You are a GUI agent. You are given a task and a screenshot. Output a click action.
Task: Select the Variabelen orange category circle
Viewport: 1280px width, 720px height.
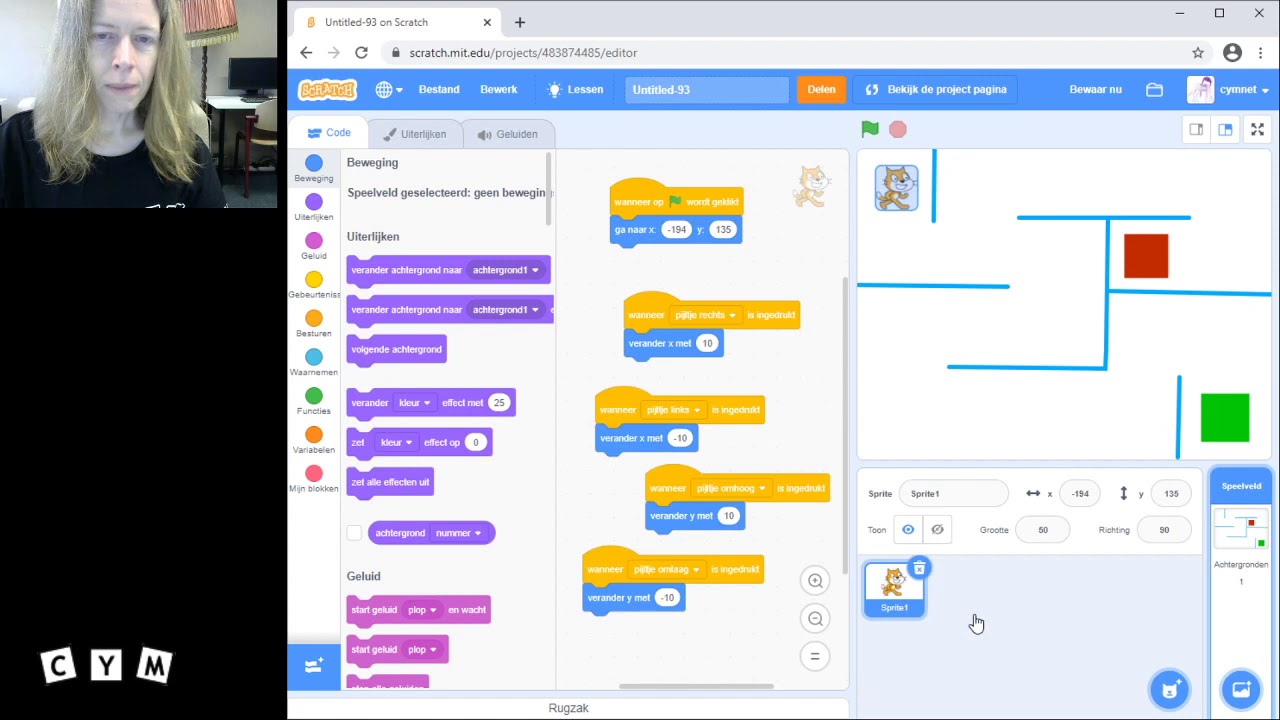coord(314,434)
